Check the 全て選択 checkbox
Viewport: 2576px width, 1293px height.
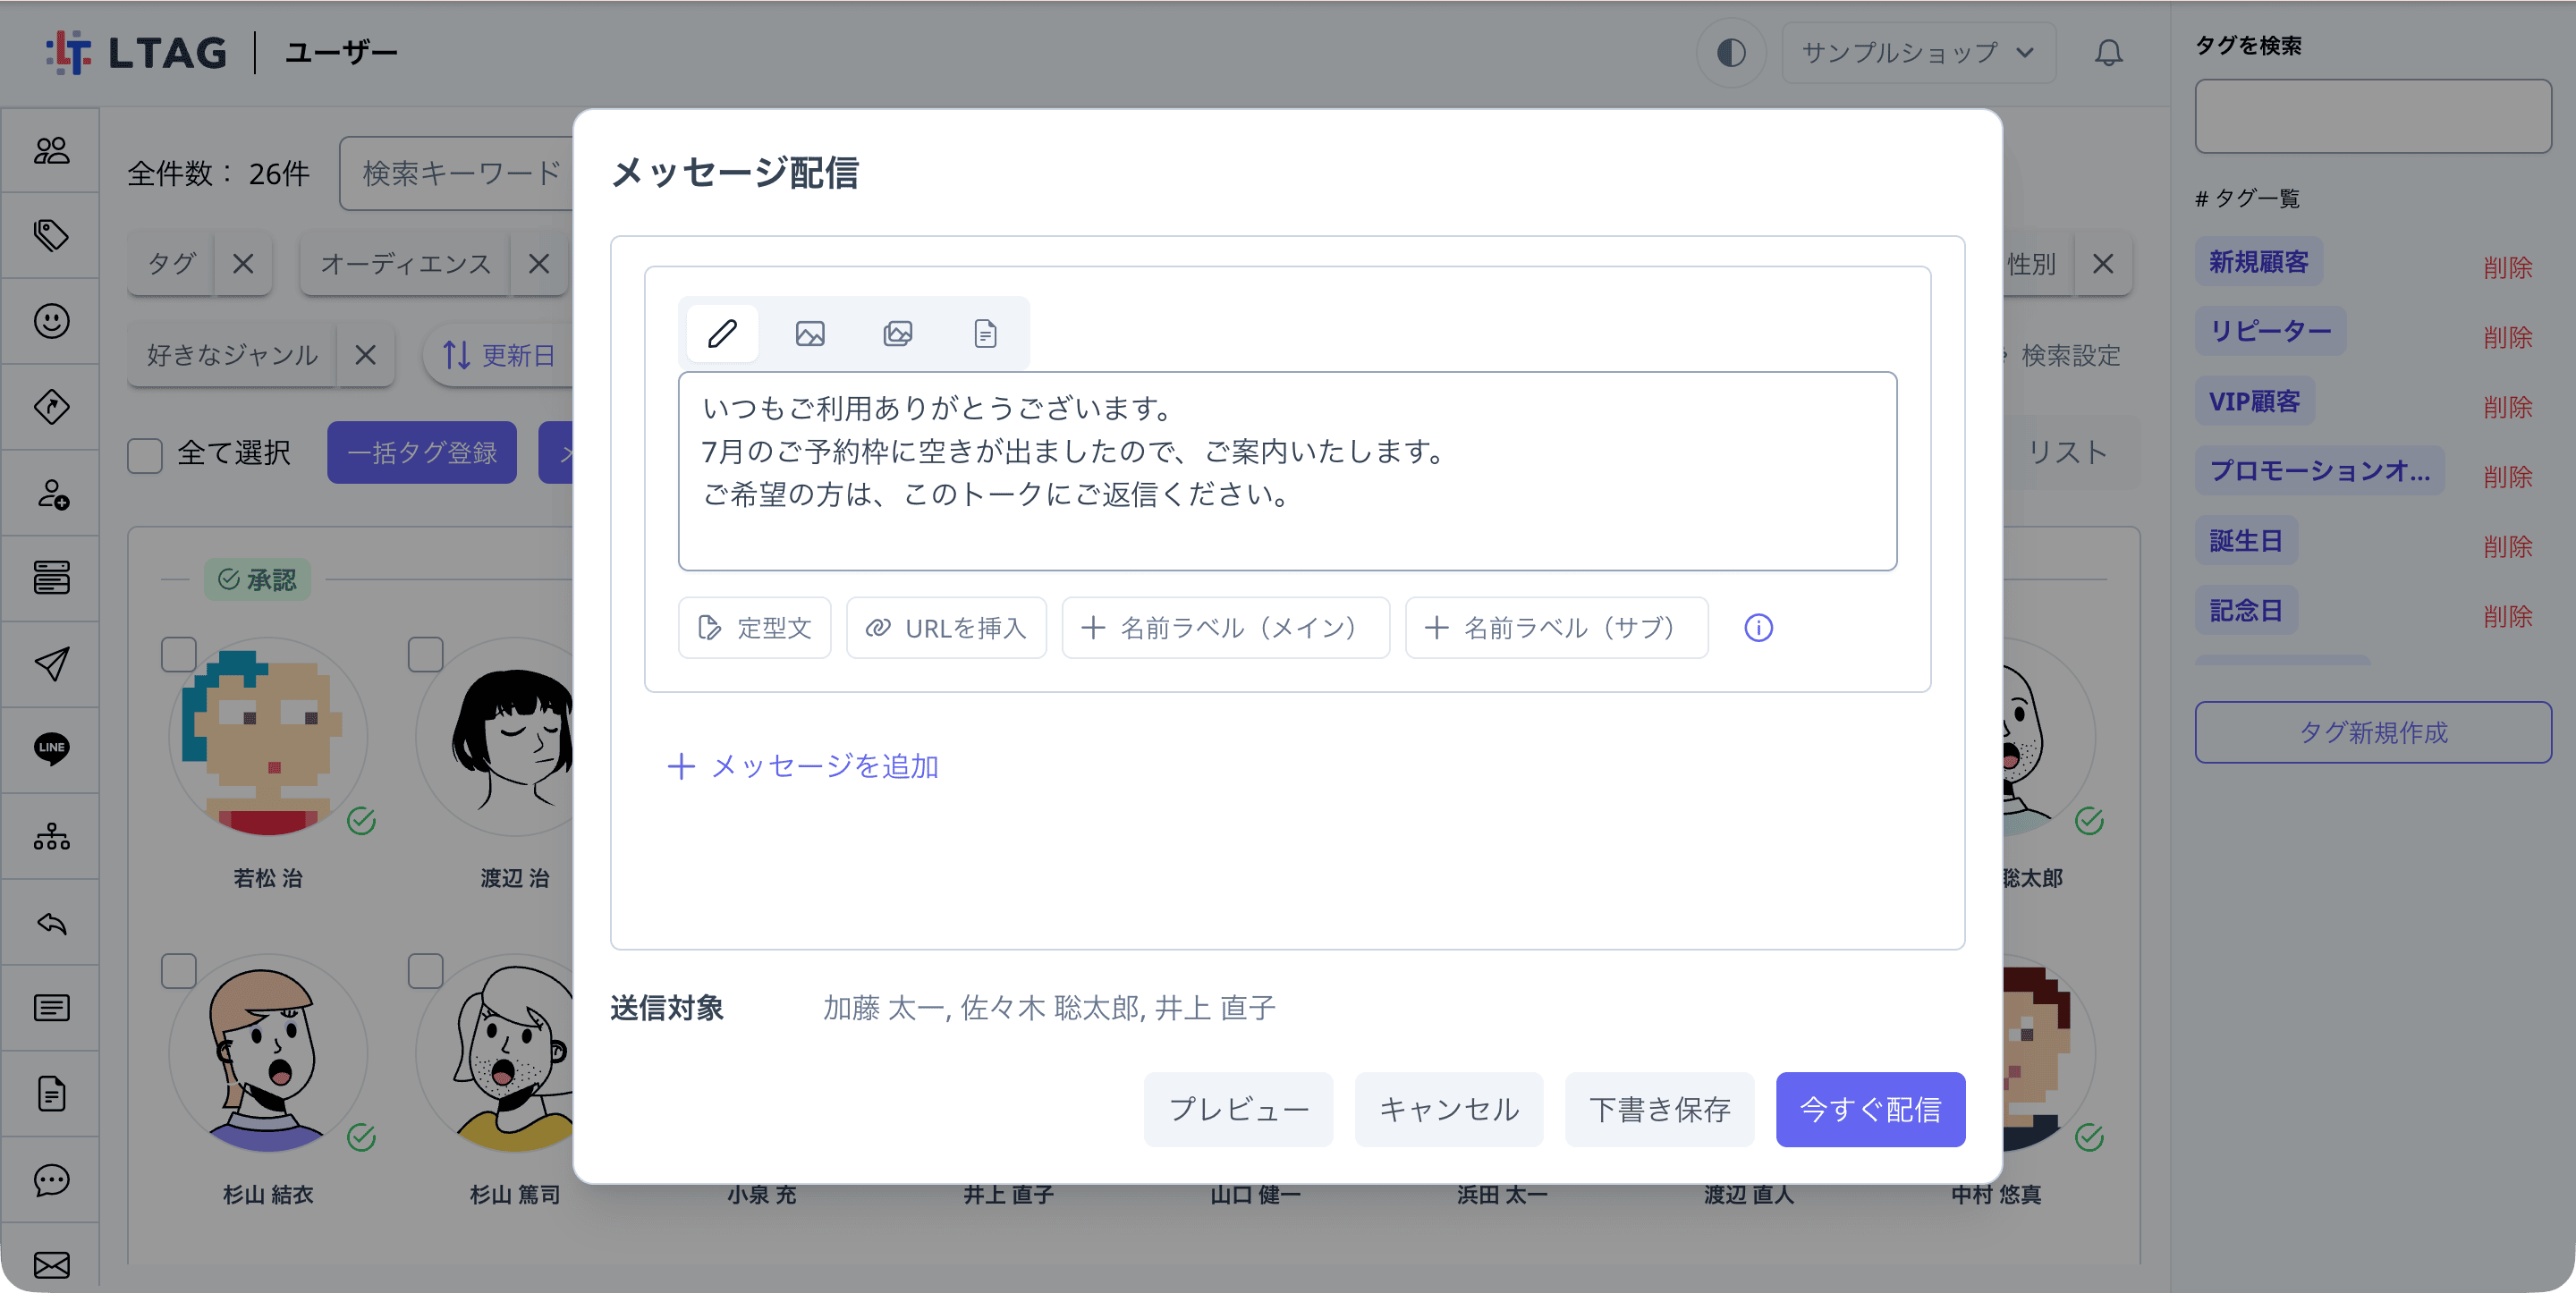click(x=145, y=455)
